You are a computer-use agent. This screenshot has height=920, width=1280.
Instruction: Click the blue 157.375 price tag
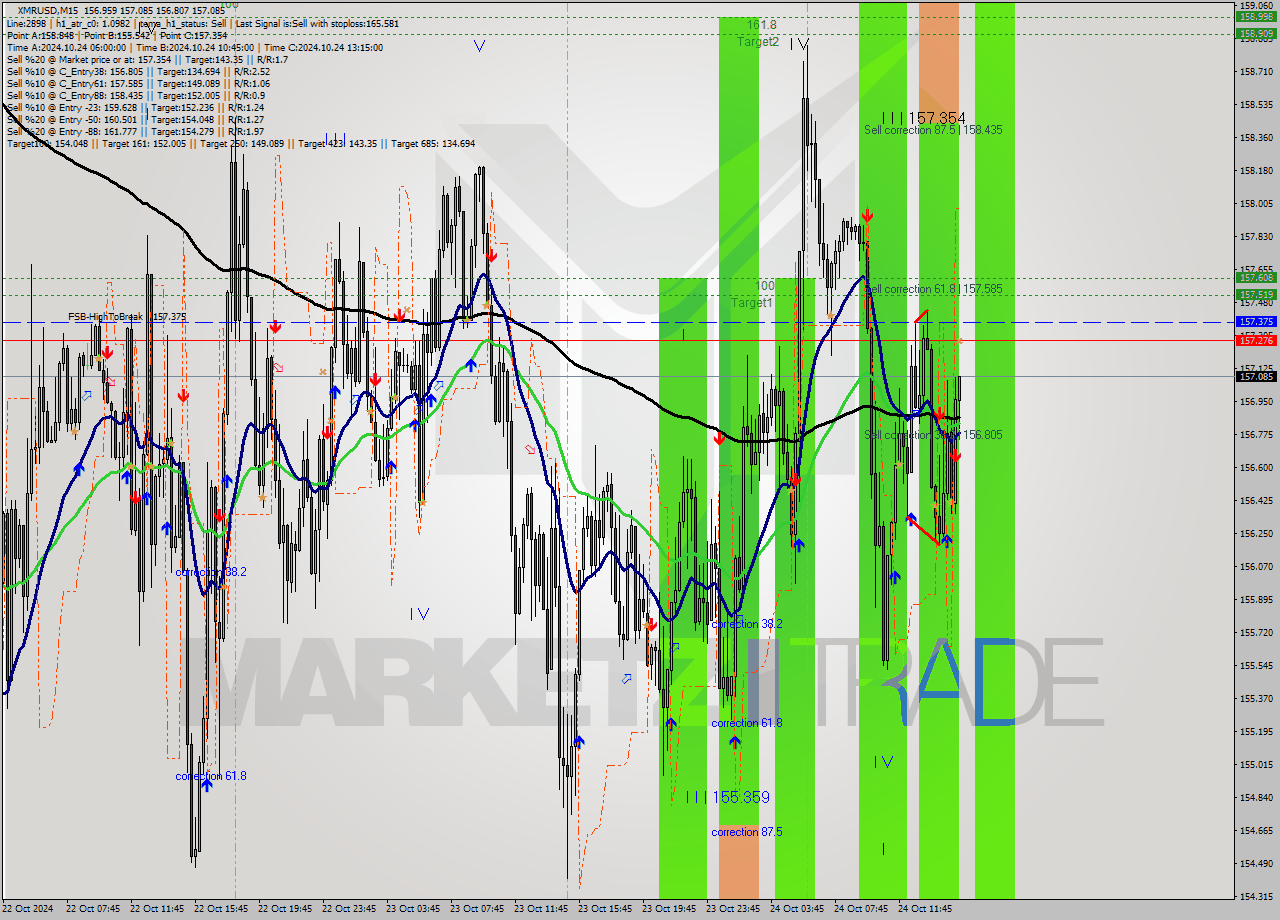[x=1256, y=322]
